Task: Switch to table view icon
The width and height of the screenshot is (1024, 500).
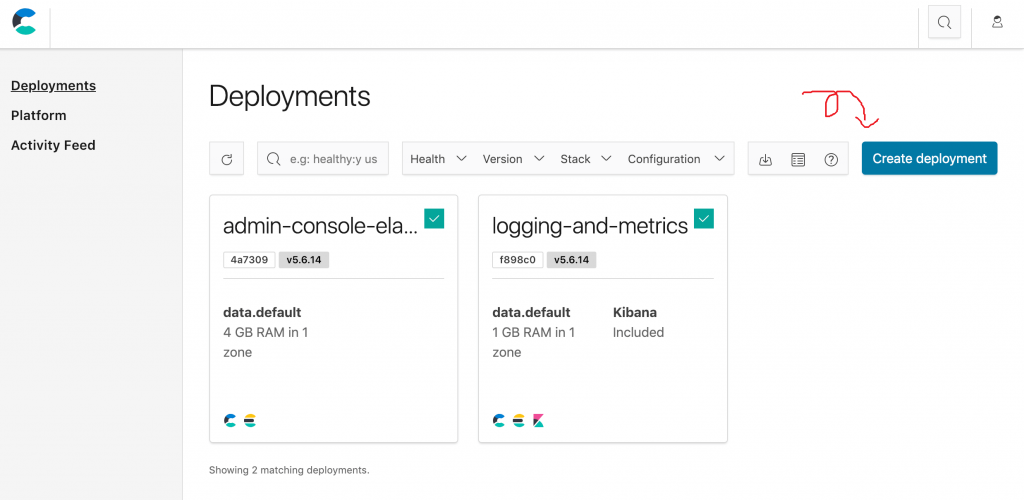Action: pyautogui.click(x=798, y=159)
